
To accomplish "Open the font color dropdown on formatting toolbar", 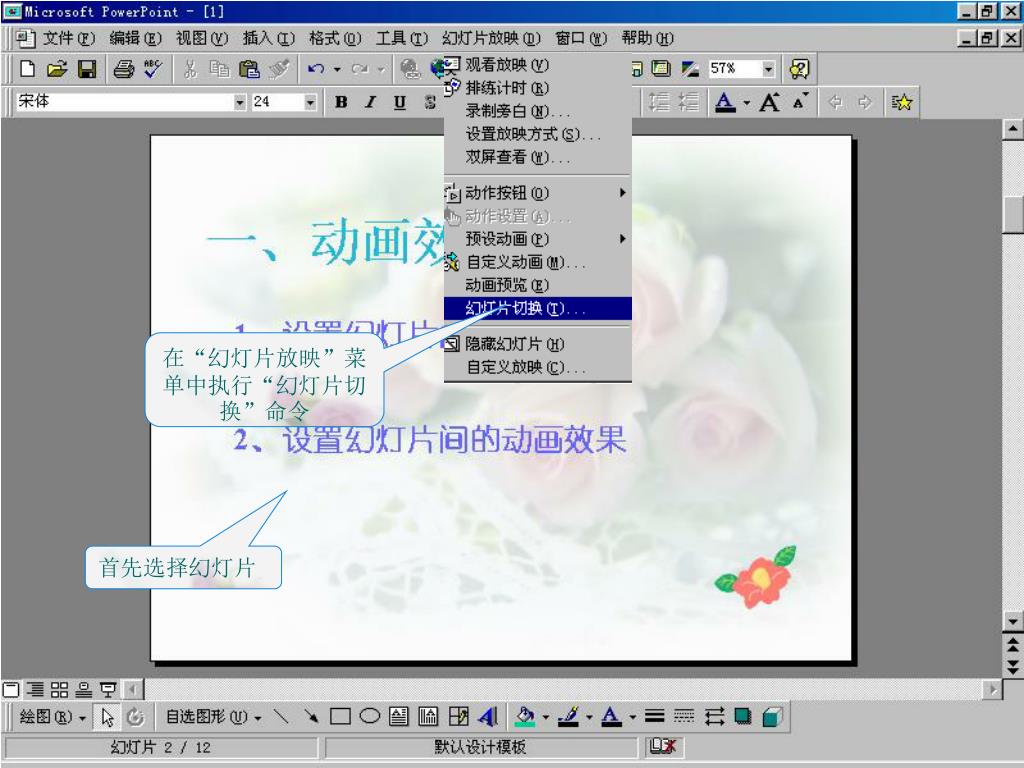I will (746, 103).
